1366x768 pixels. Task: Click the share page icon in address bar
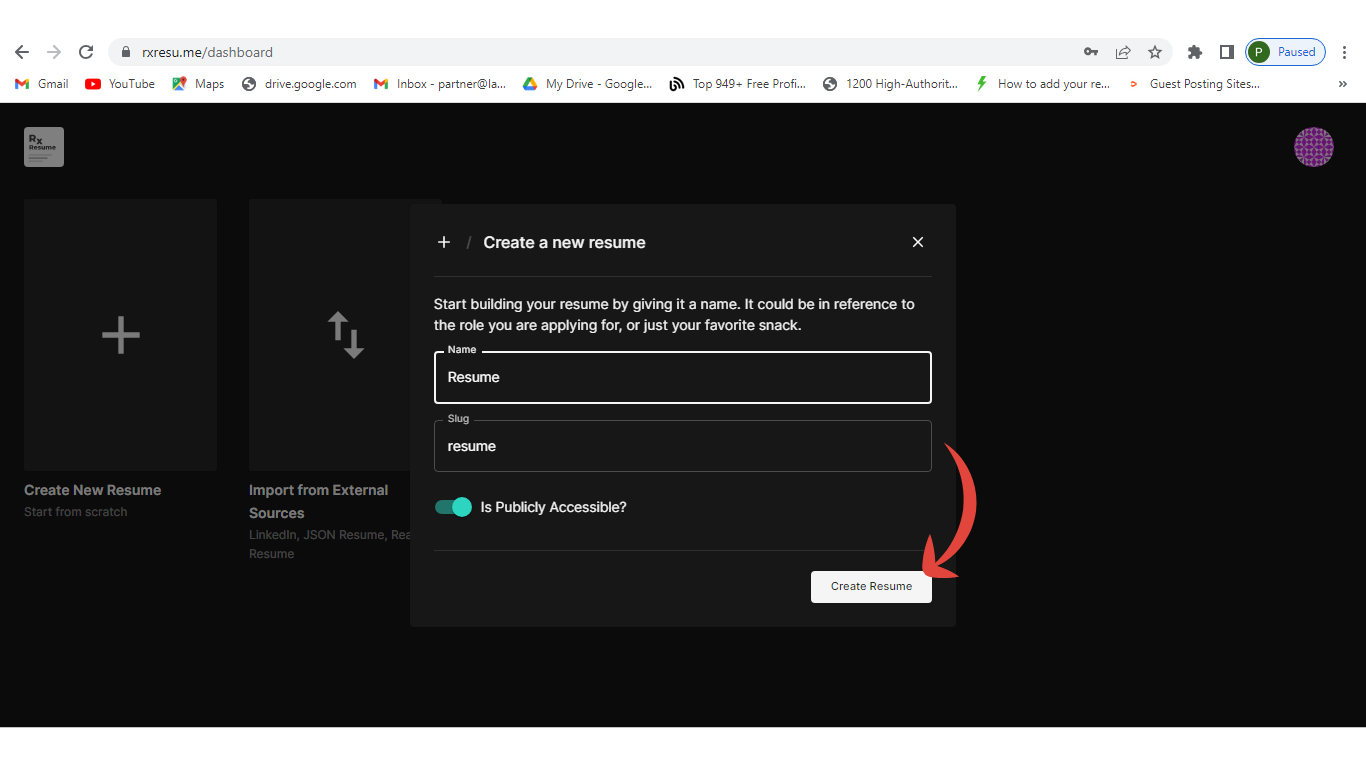click(1123, 52)
